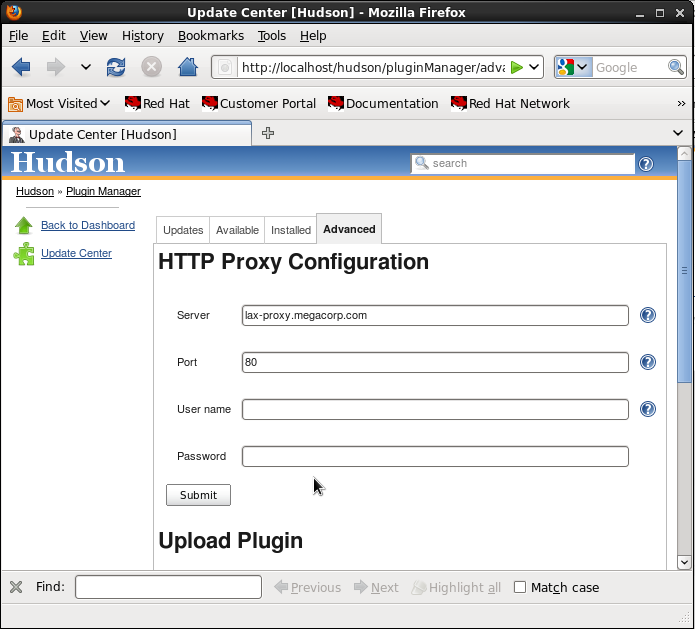Click the green Go arrow in address bar
The height and width of the screenshot is (629, 695).
point(517,67)
